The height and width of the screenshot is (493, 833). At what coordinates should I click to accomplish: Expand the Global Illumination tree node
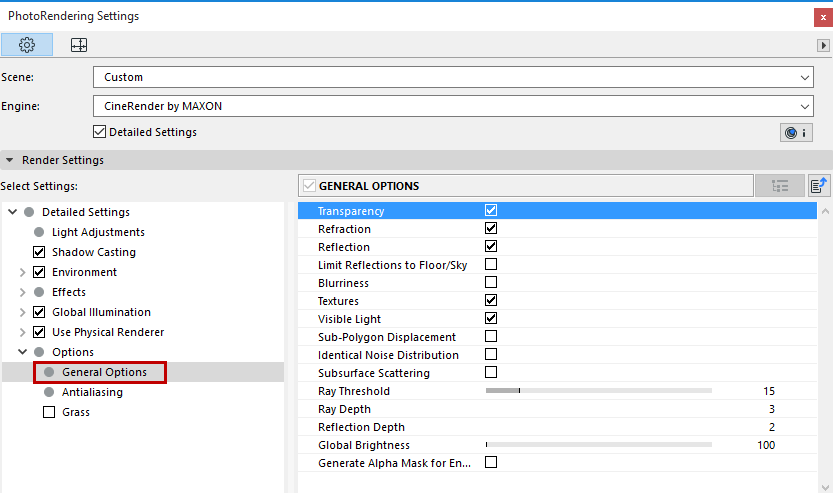tap(23, 312)
